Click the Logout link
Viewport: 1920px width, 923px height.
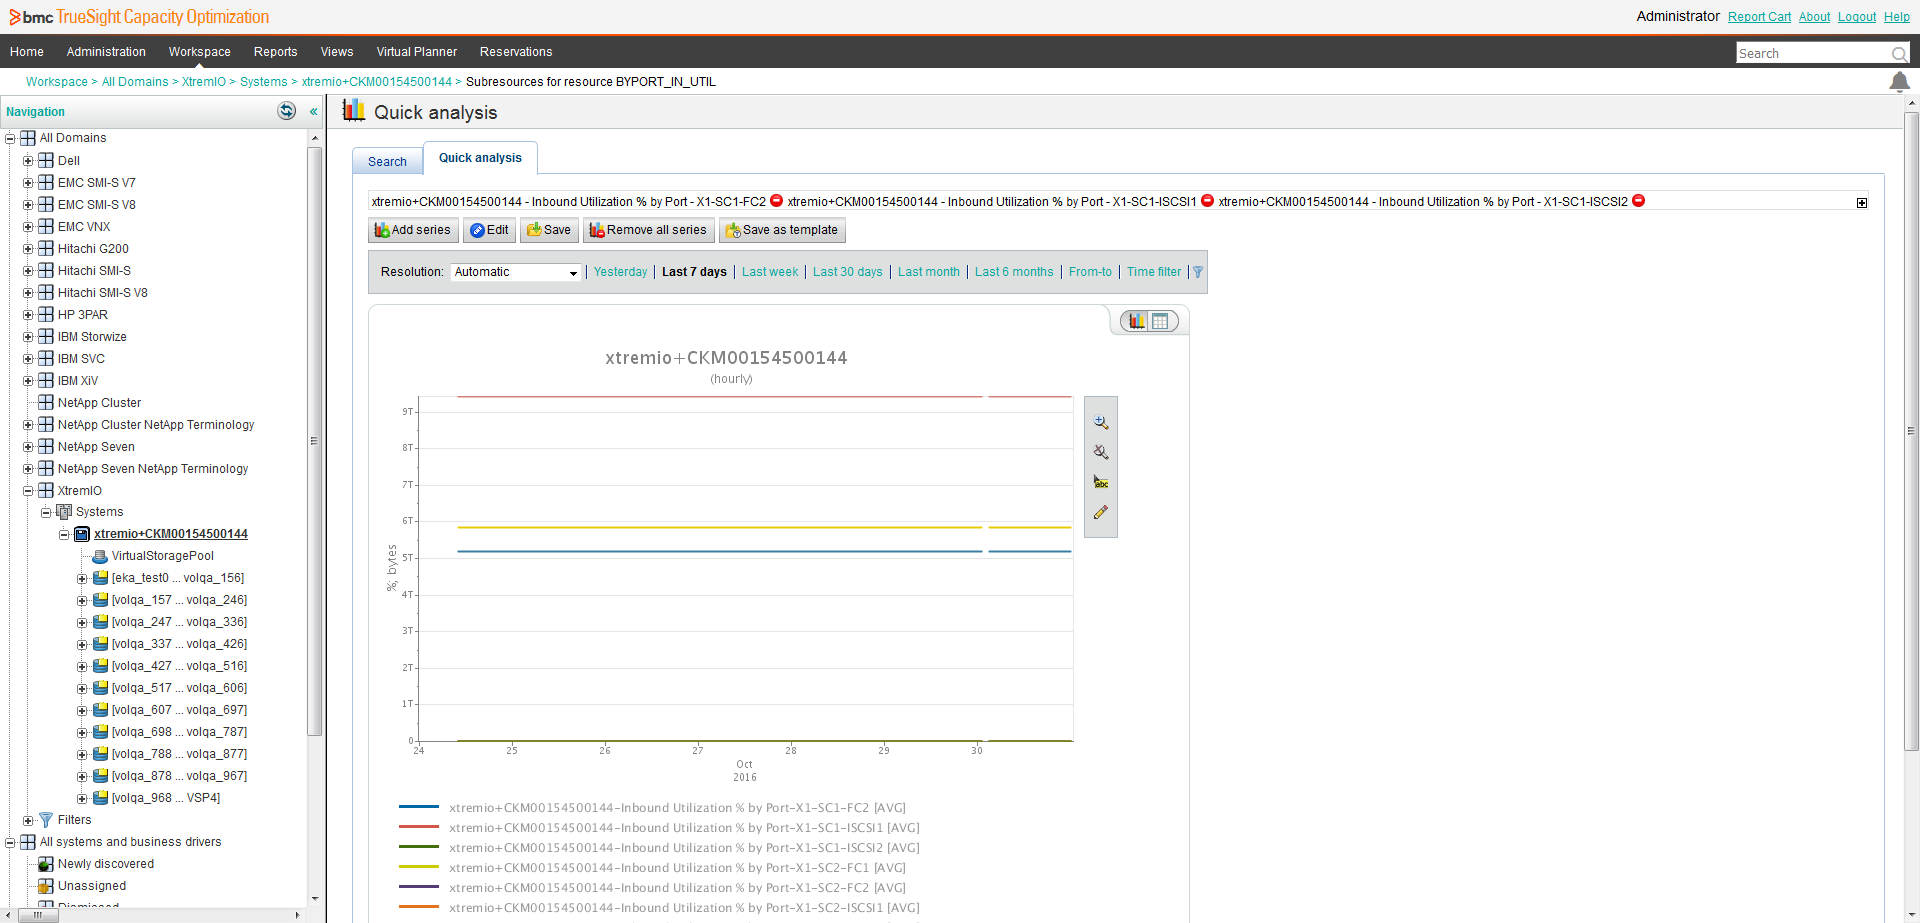1857,17
